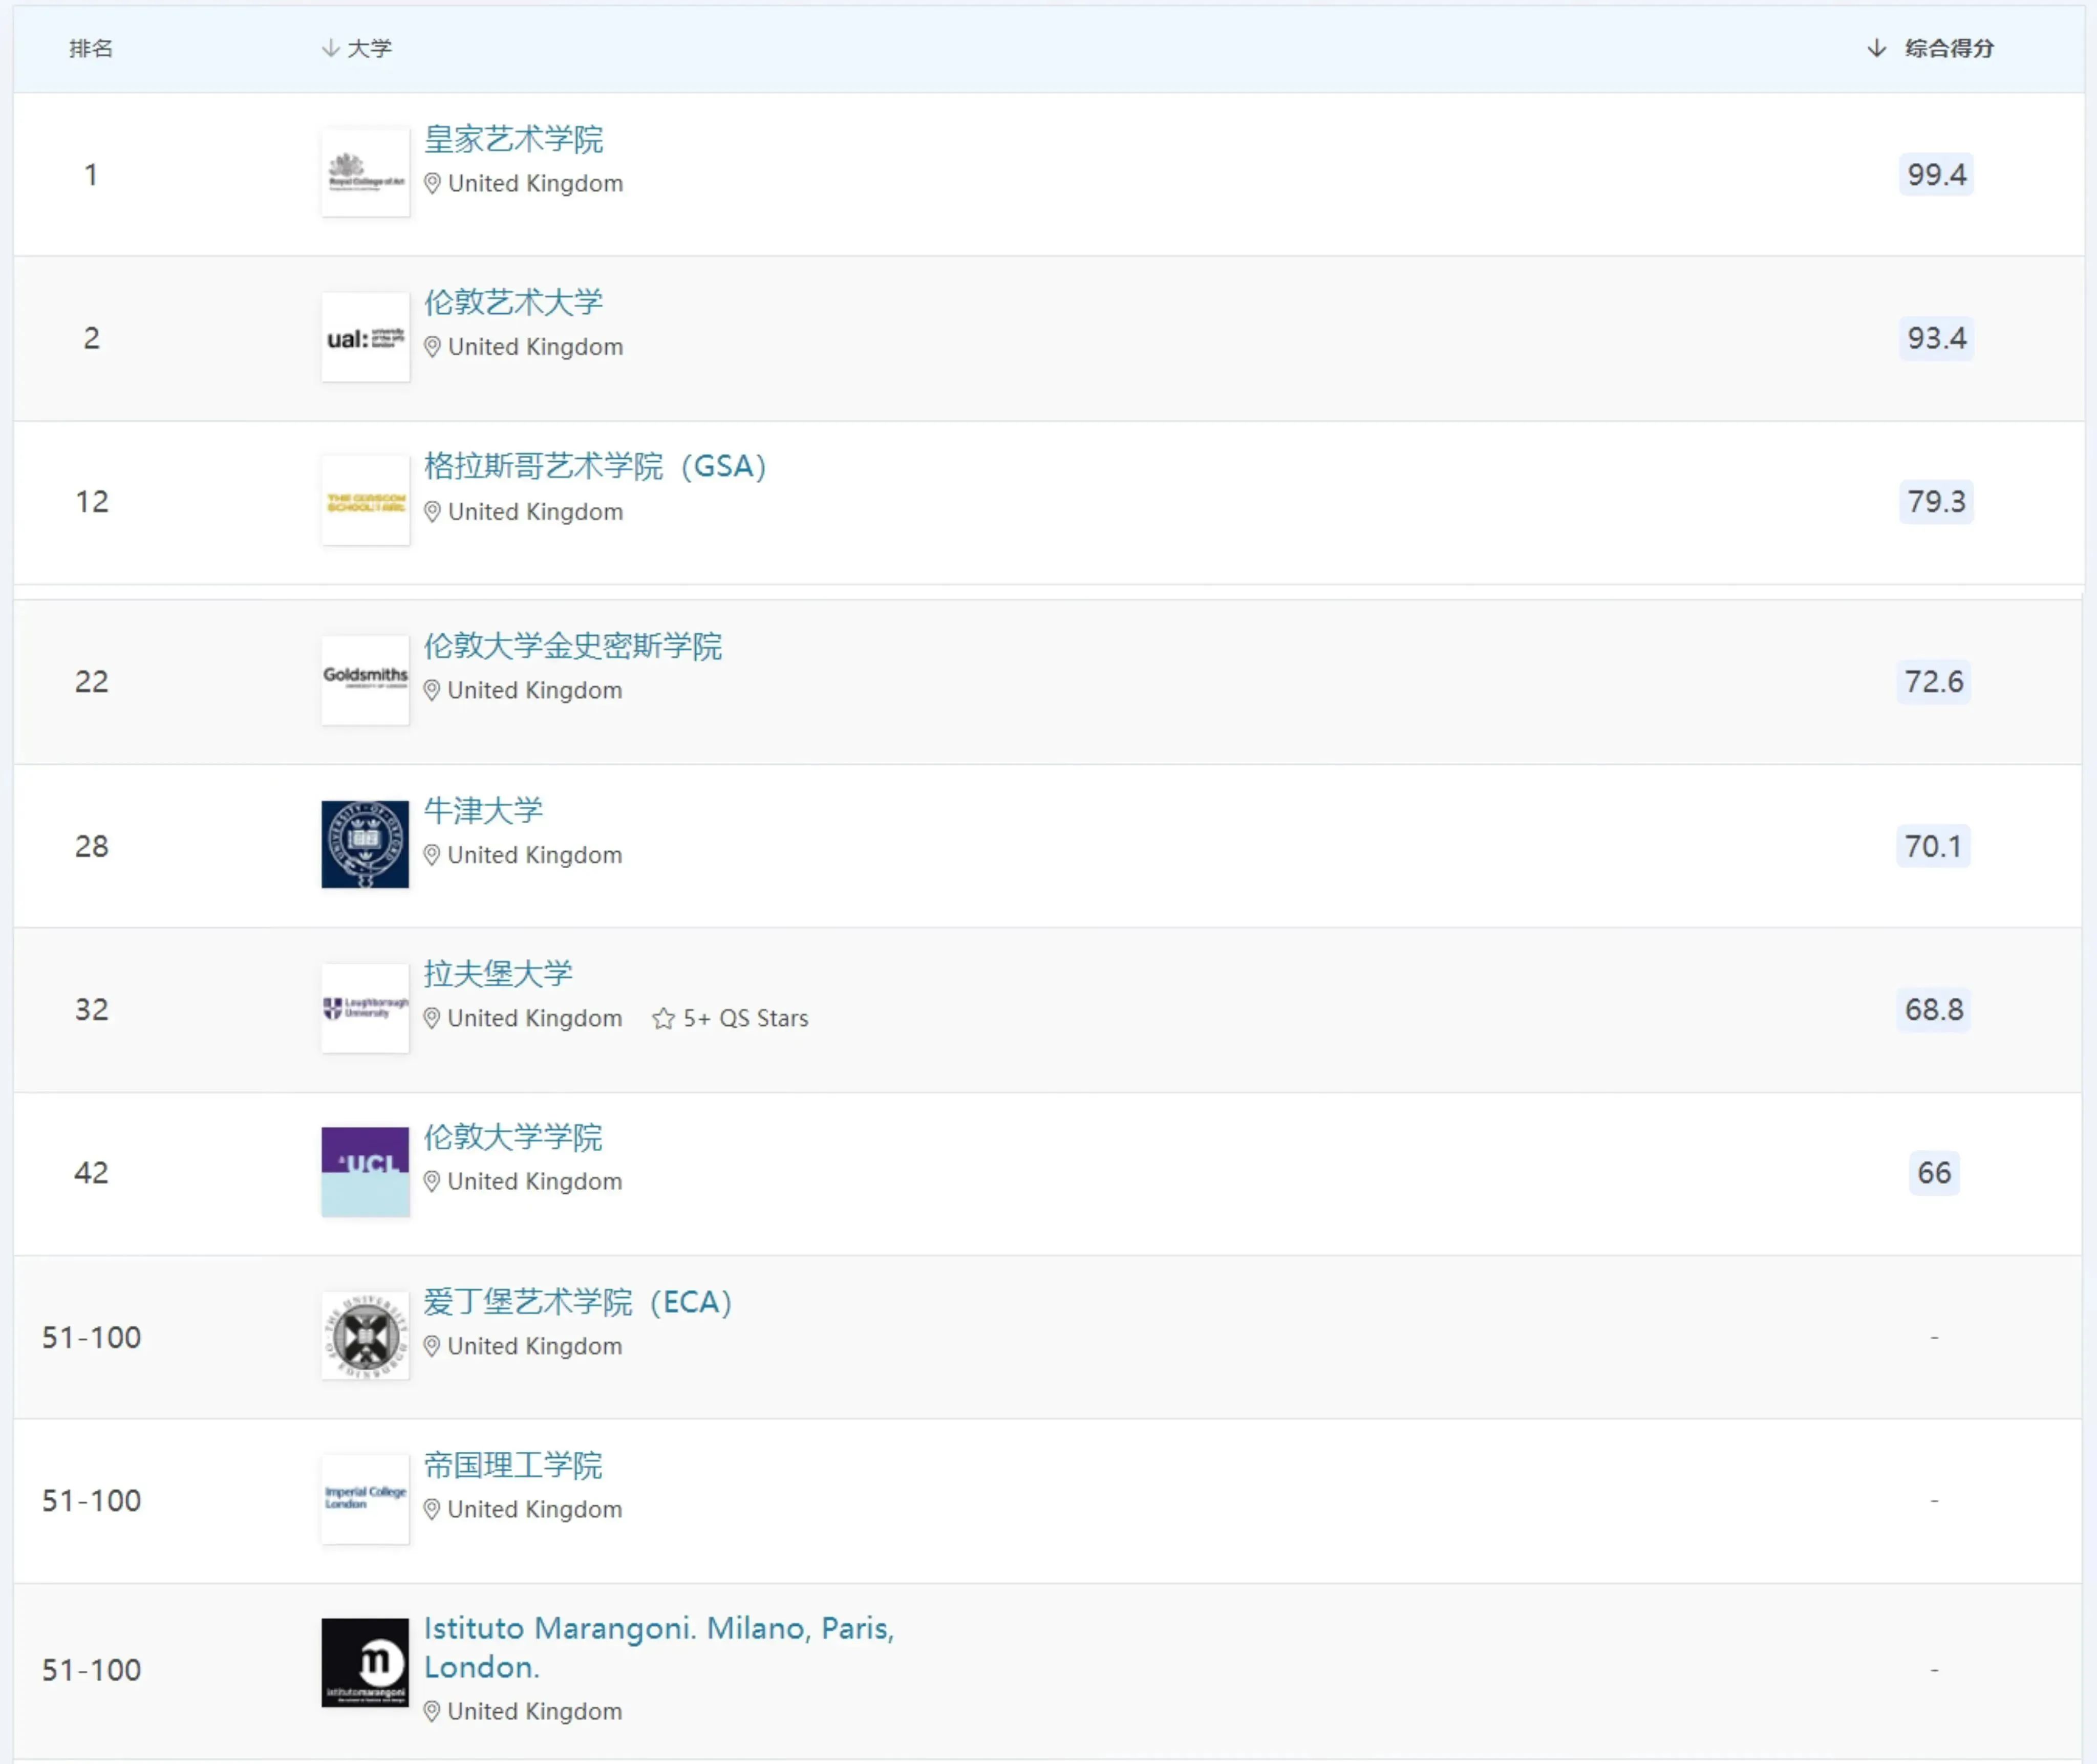Click the 5+ QS Stars label
2097x1764 pixels.
[x=746, y=1018]
